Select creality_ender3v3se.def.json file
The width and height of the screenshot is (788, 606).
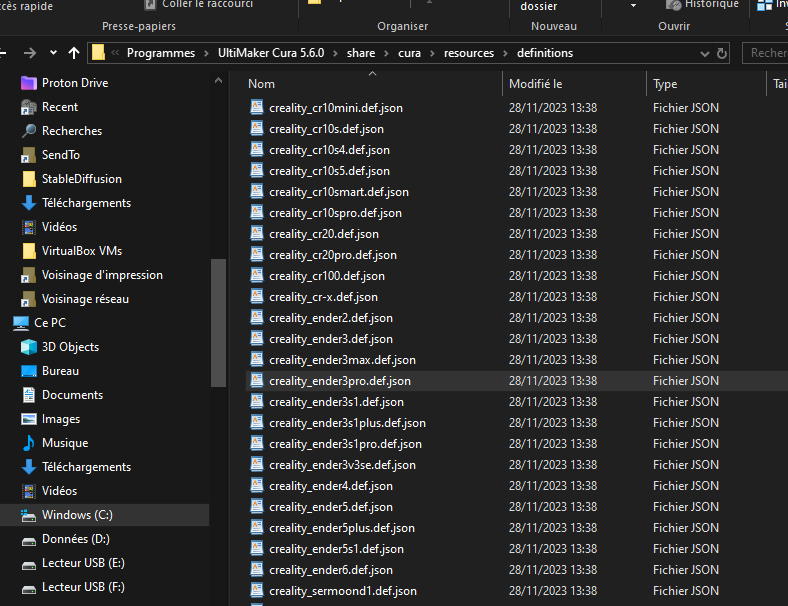[342, 465]
